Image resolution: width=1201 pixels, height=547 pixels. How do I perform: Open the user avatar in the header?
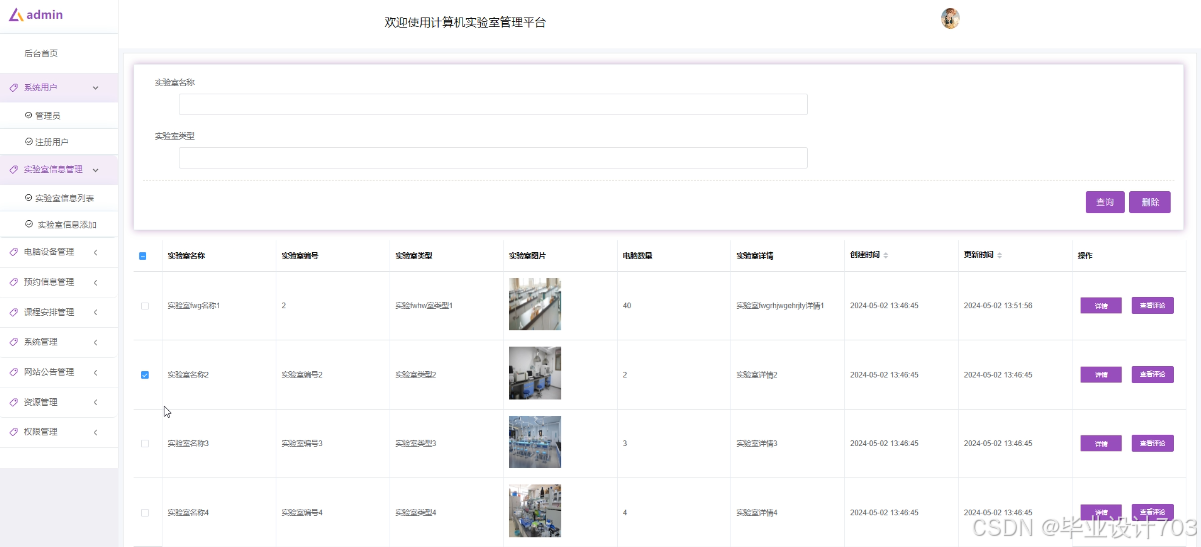950,19
